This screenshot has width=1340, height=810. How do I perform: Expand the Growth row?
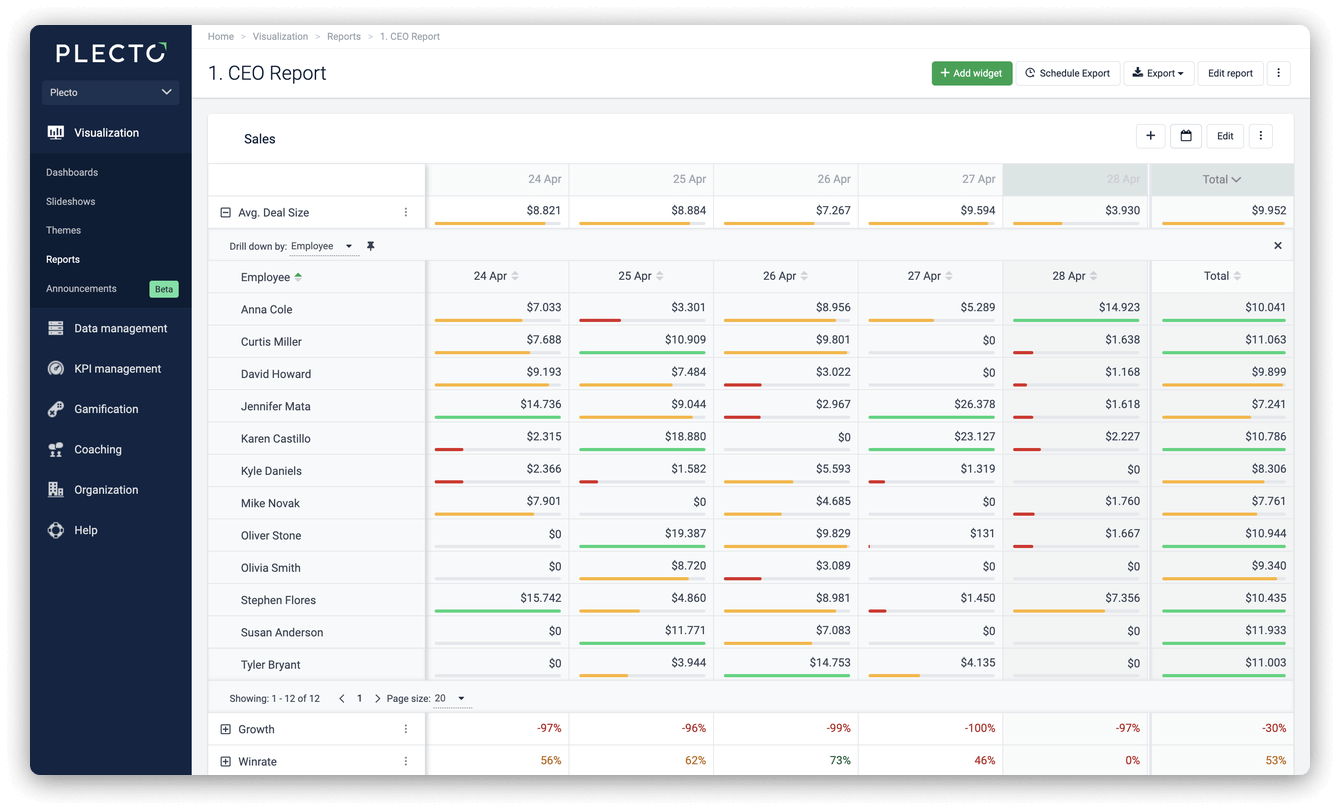click(225, 729)
